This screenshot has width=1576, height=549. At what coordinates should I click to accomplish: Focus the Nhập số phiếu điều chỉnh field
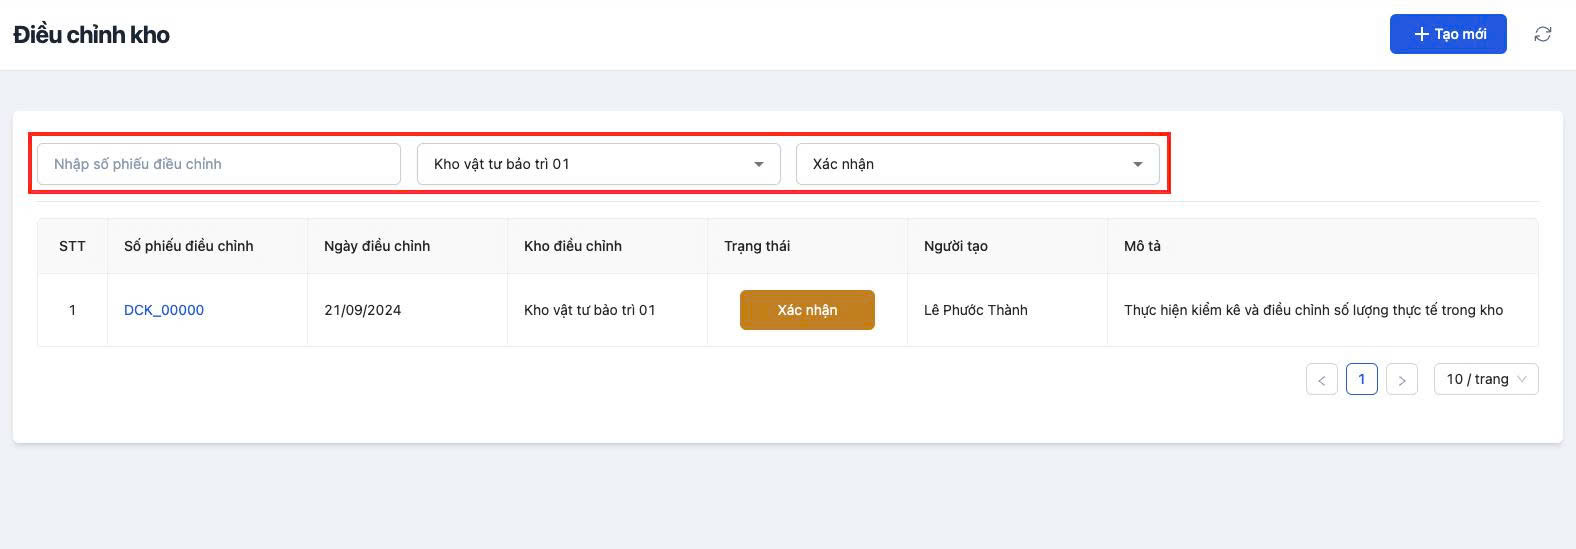[218, 164]
